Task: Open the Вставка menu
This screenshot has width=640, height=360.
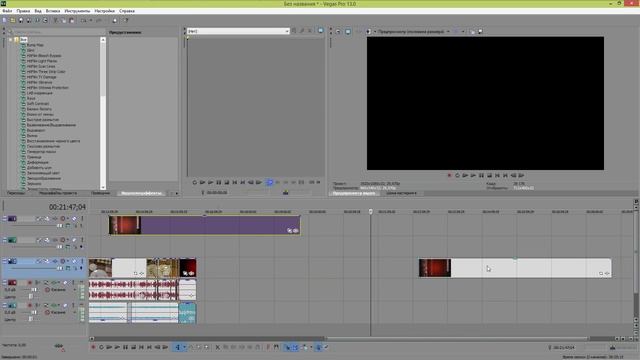Action: point(53,11)
